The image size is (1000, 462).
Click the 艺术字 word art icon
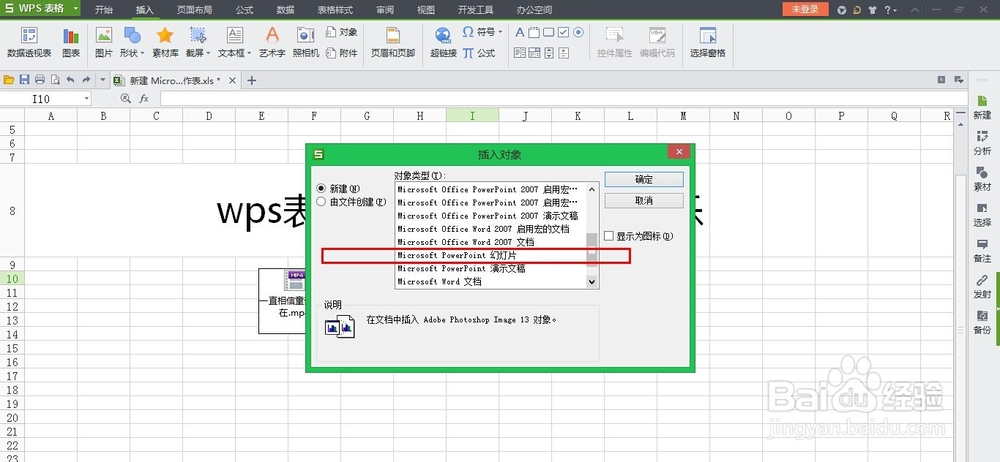point(272,43)
